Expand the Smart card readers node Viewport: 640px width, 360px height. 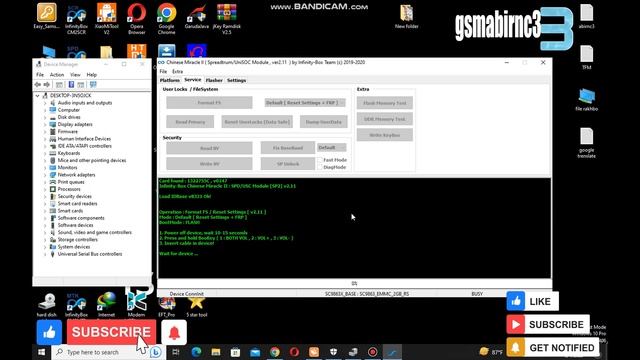pyautogui.click(x=45, y=204)
